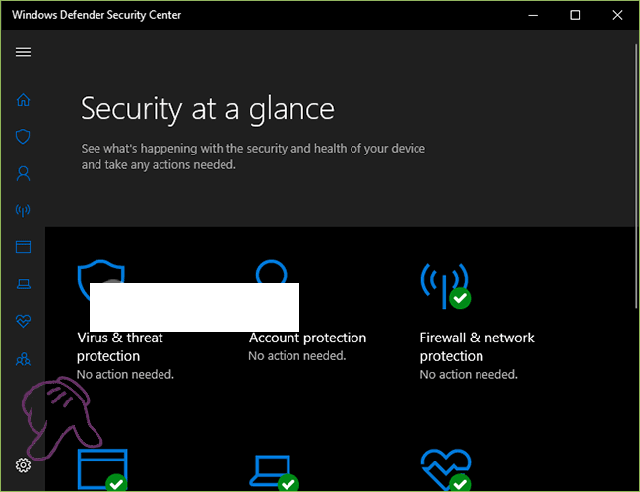Maximize the Windows Defender Security Center window
The height and width of the screenshot is (492, 640).
click(x=575, y=15)
